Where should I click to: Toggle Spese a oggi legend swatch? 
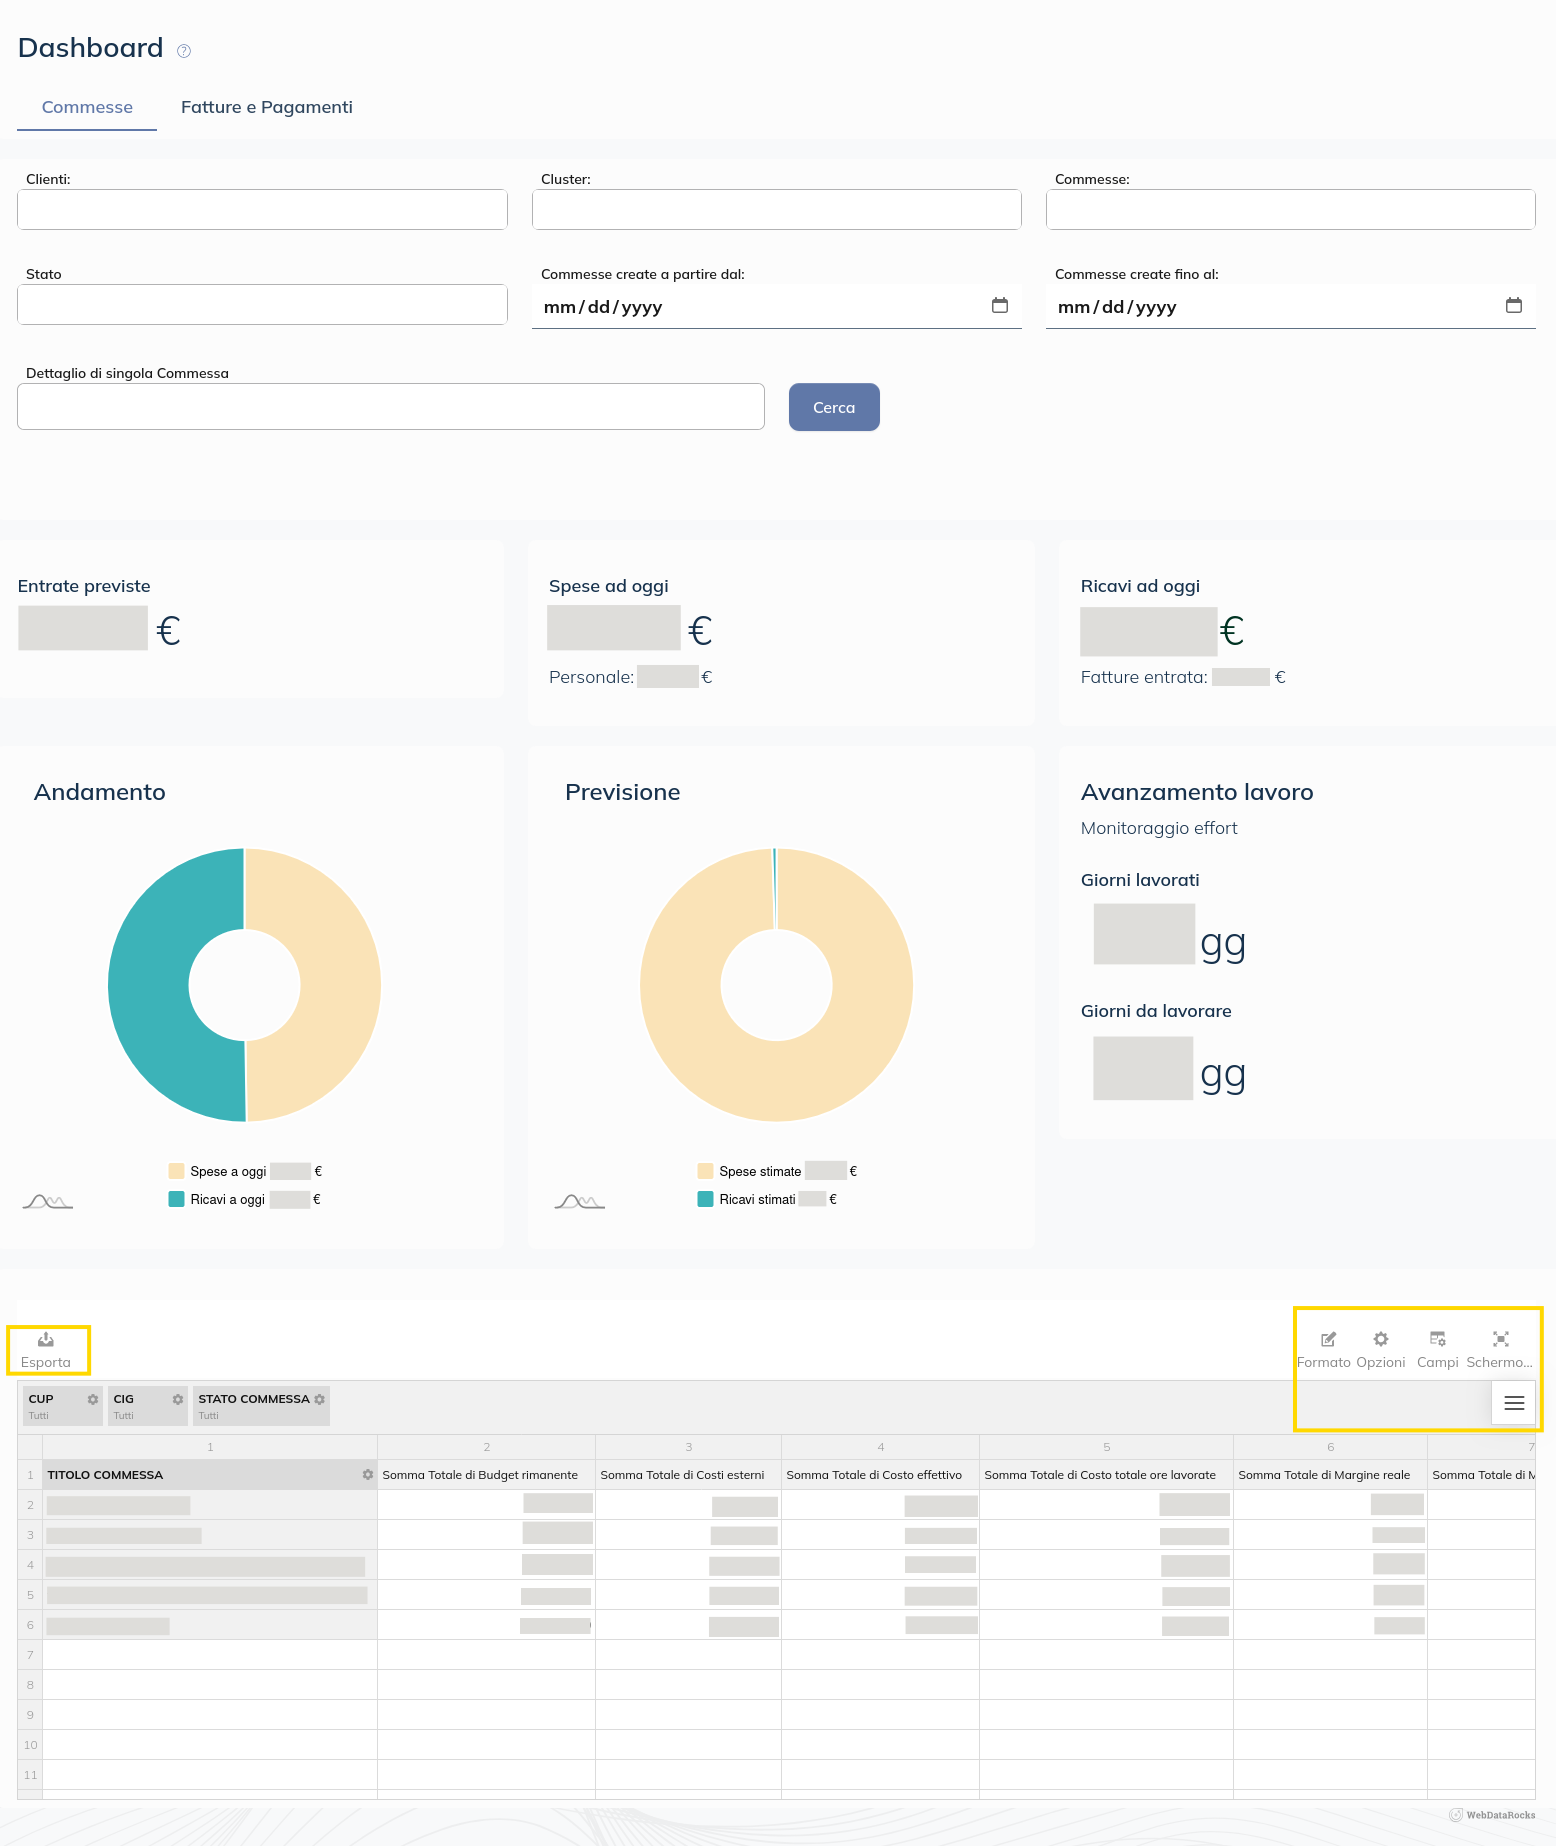[x=177, y=1171]
